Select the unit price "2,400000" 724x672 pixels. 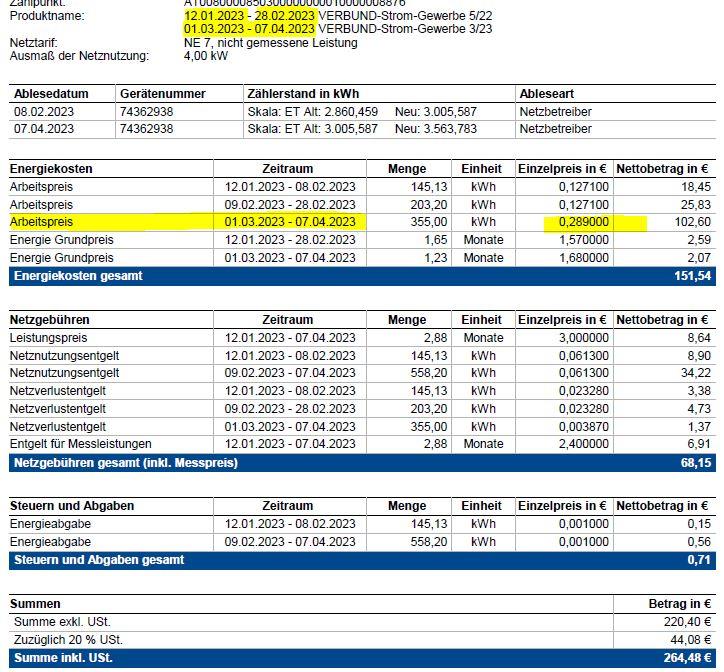point(584,444)
